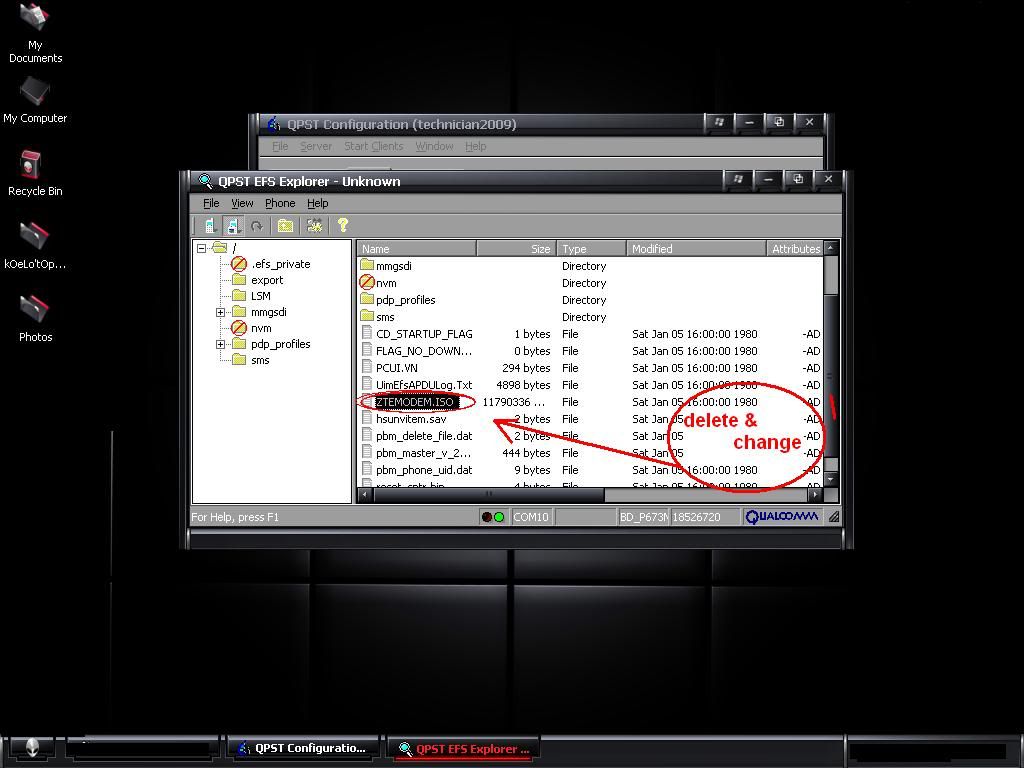Viewport: 1024px width, 768px height.
Task: Click the status bar window grip
Action: [x=834, y=517]
